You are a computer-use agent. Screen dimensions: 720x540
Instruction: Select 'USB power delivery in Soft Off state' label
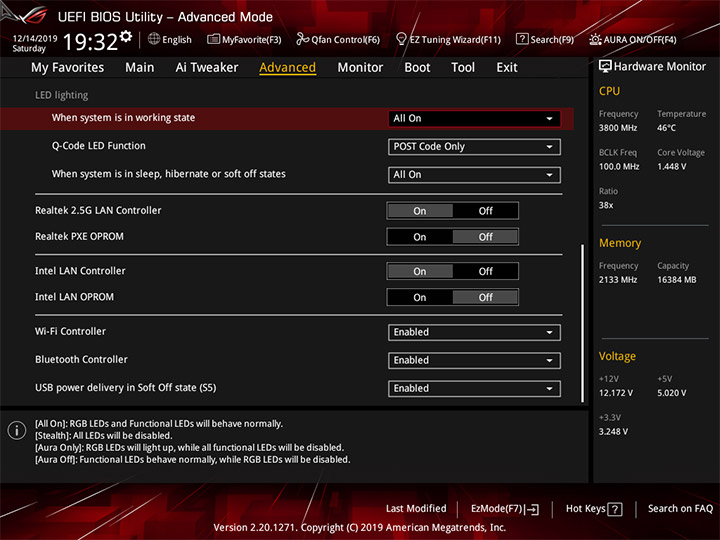(125, 388)
